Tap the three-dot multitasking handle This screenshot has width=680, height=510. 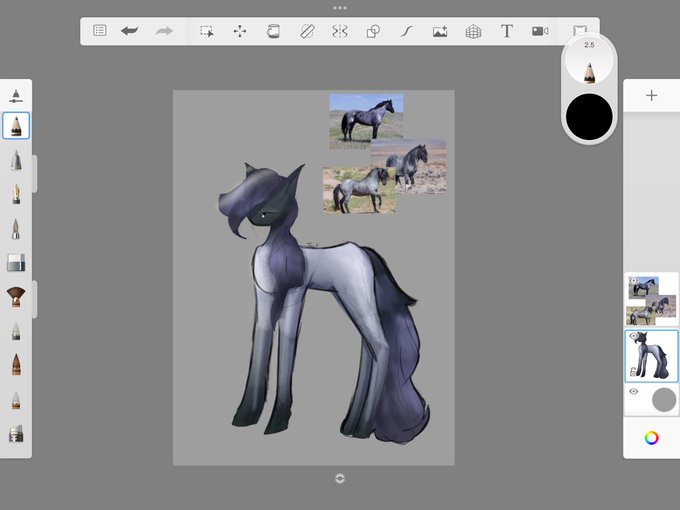(x=340, y=8)
